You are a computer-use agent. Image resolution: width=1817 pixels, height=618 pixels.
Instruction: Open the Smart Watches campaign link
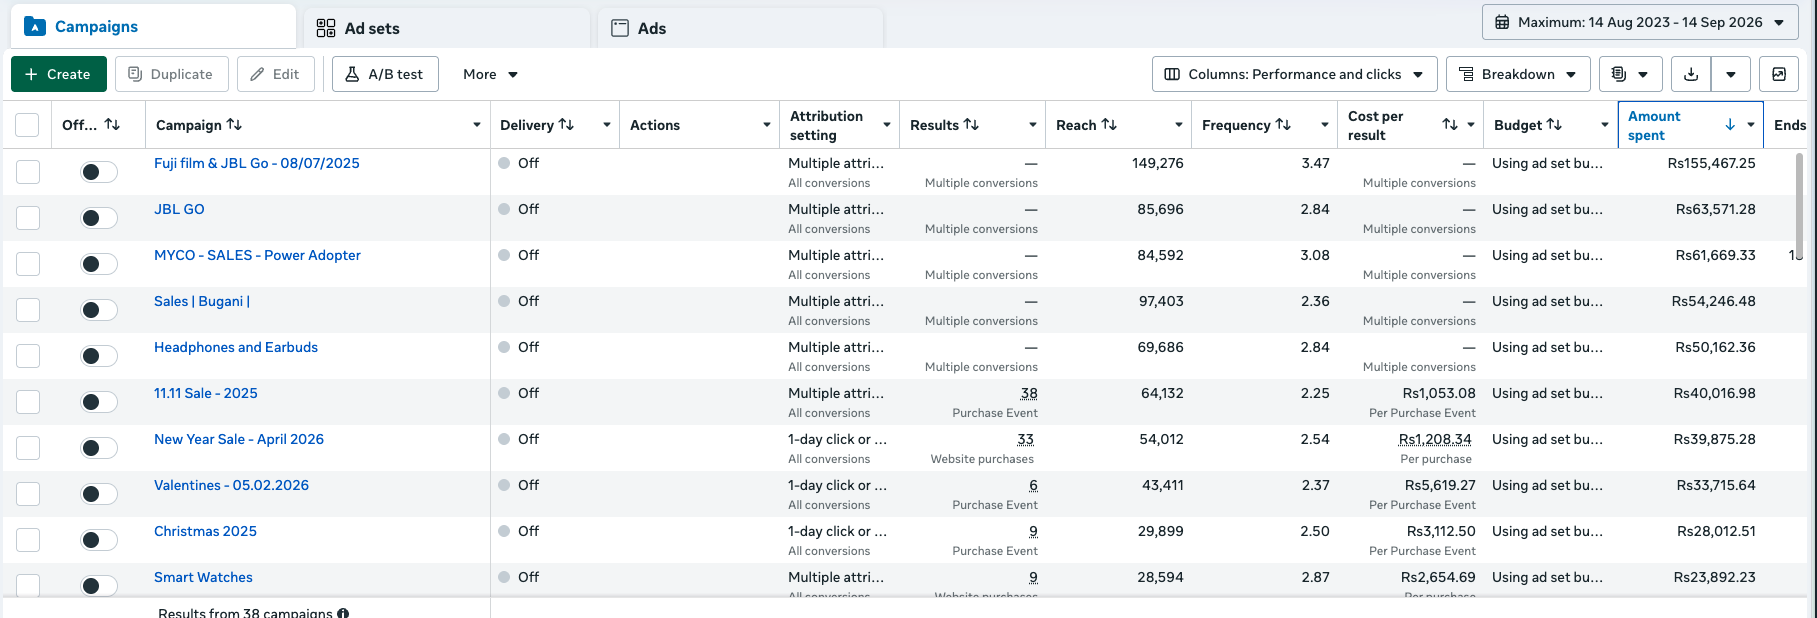[203, 577]
